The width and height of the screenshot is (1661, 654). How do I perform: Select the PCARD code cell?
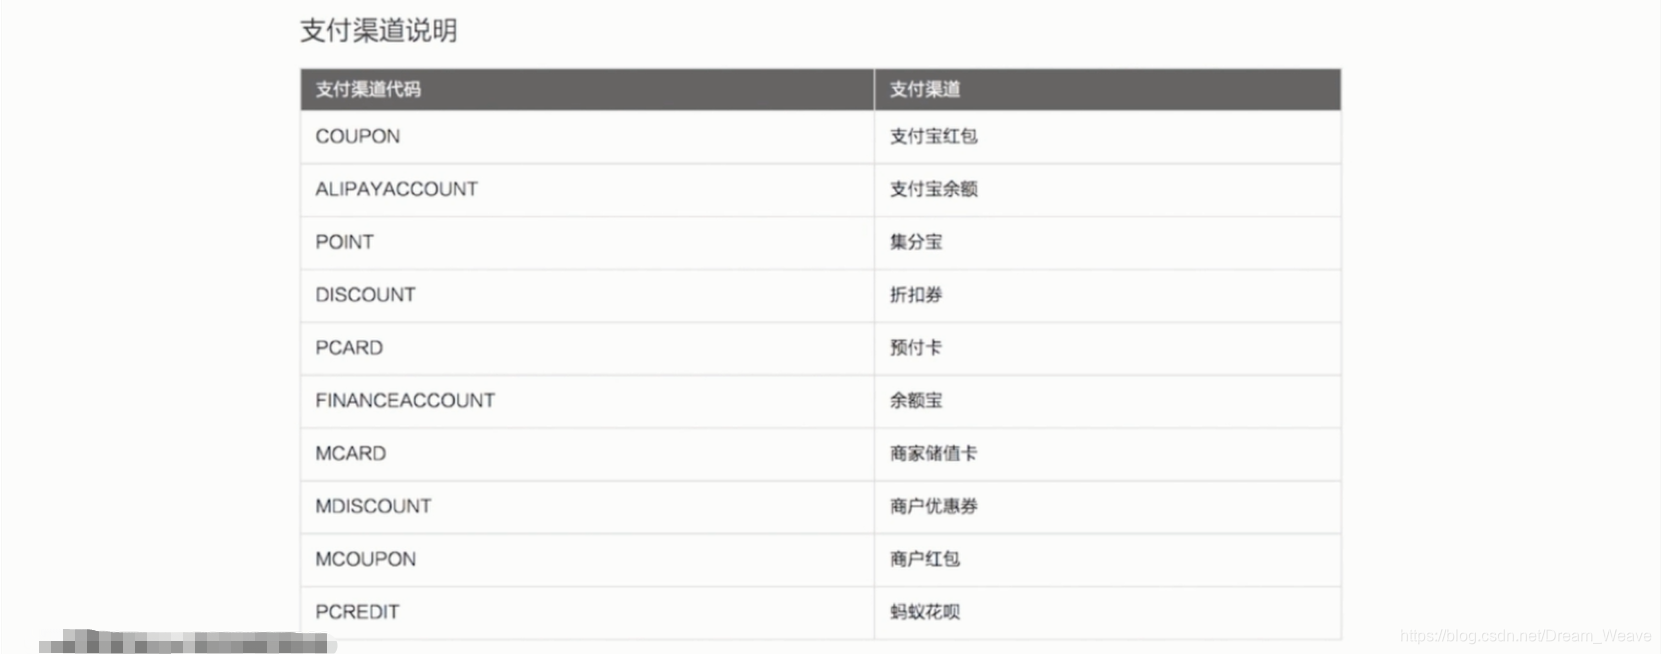(x=349, y=348)
